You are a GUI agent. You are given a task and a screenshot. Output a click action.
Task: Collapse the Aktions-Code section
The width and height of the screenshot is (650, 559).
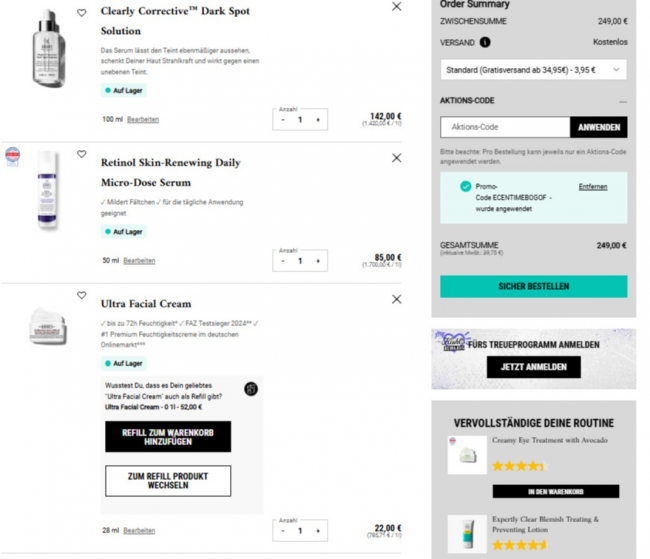tap(622, 101)
